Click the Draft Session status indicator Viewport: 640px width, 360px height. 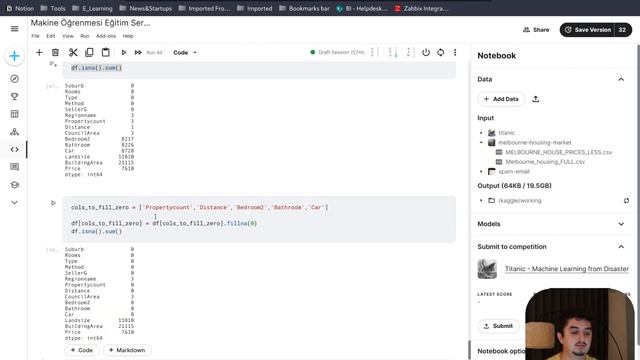coord(337,52)
